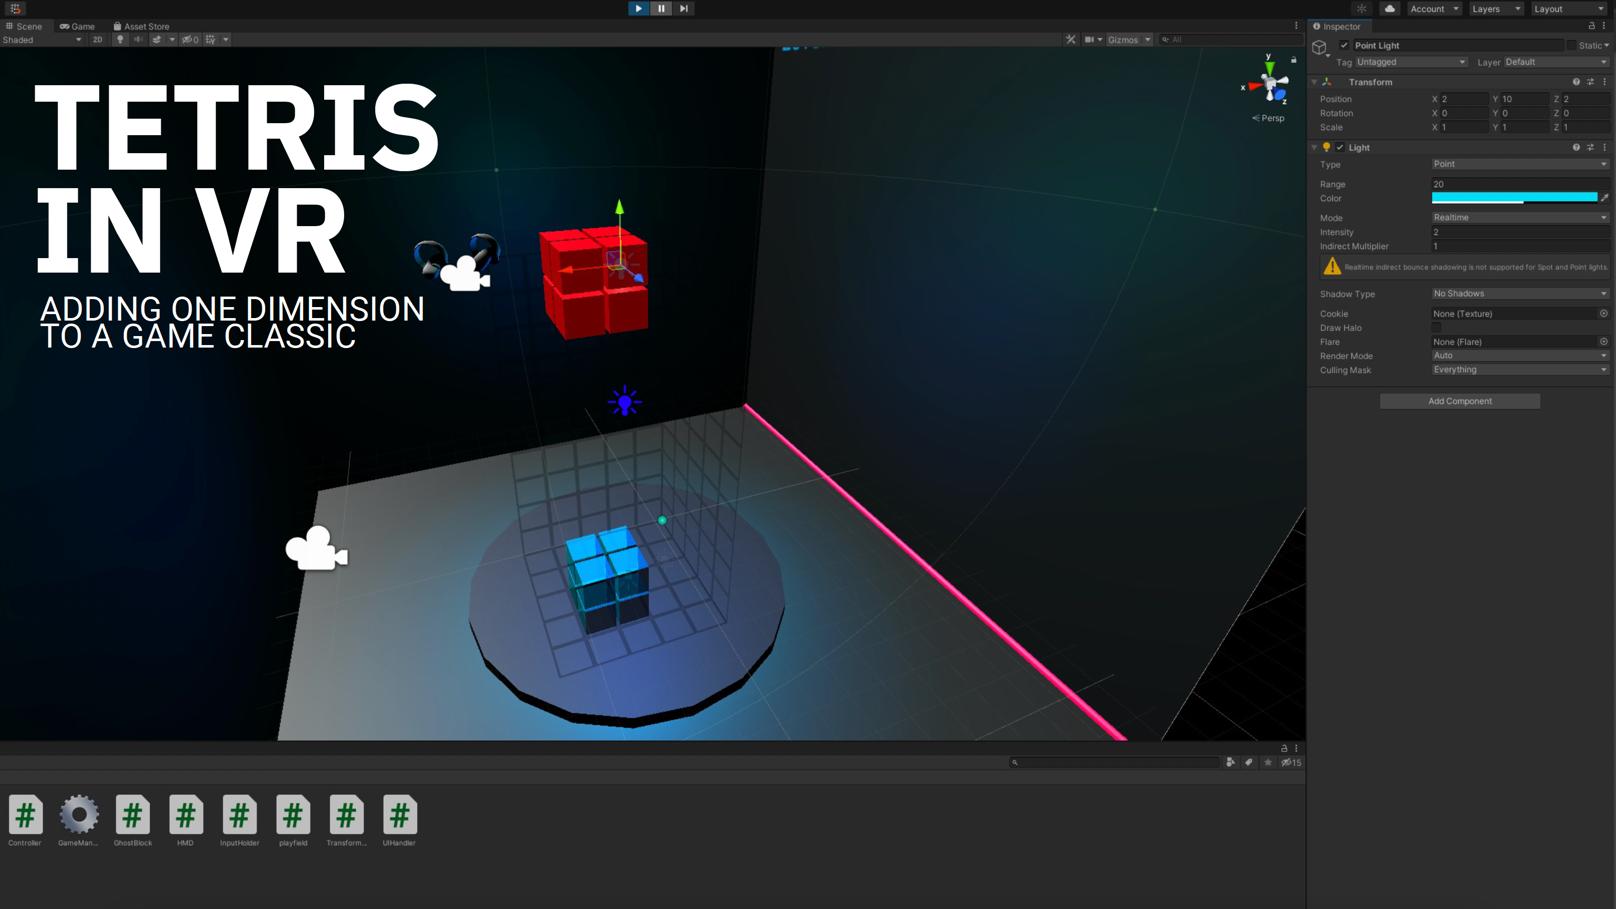Open the GameObject icon picker
The width and height of the screenshot is (1616, 909).
coord(1320,48)
